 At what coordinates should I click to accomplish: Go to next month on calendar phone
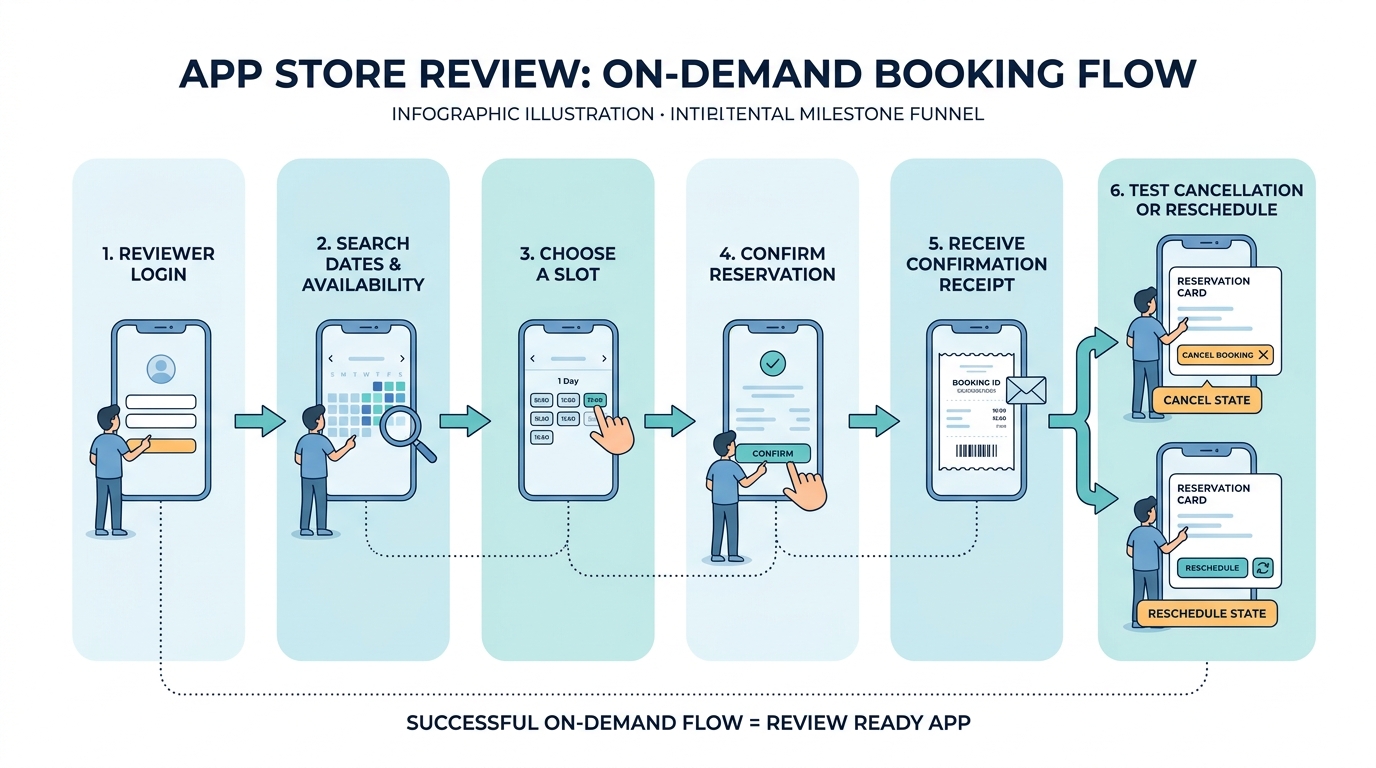[x=402, y=358]
